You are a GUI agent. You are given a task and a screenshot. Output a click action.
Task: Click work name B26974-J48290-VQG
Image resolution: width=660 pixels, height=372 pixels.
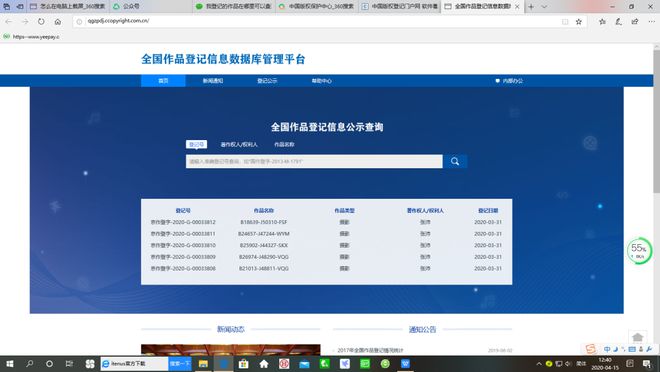coord(264,257)
